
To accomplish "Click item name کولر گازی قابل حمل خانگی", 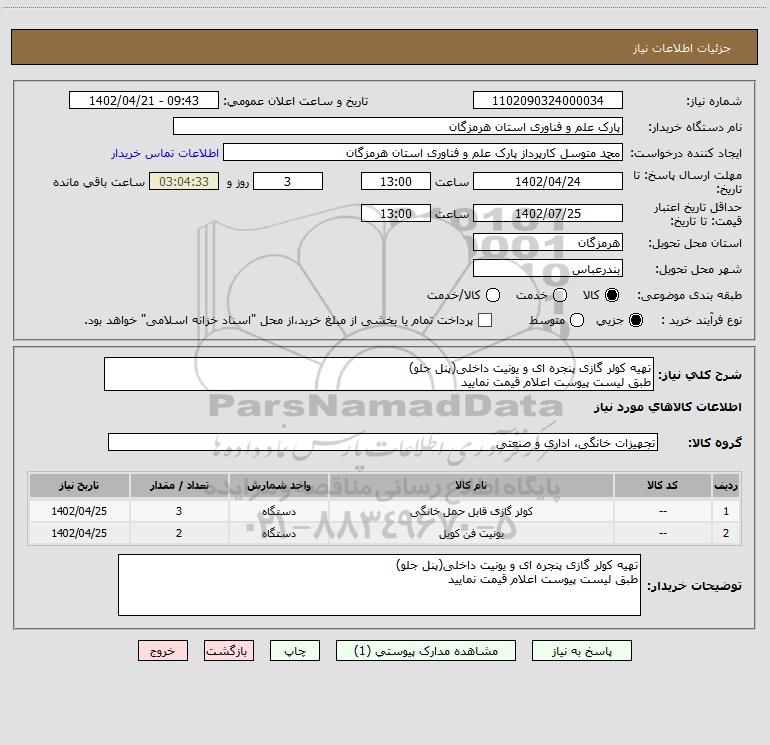I will click(471, 511).
